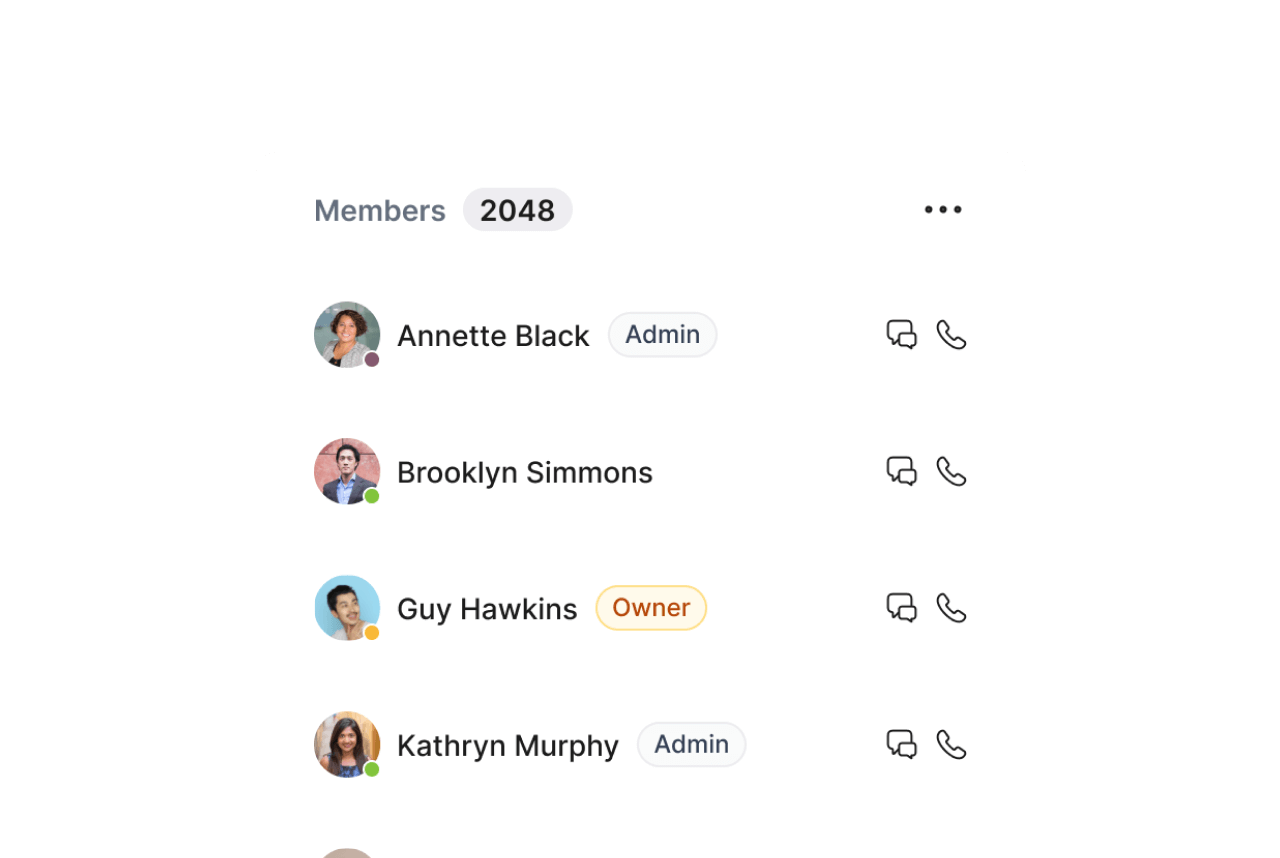This screenshot has height=858, width=1280.
Task: Call Brooklyn Simmons
Action: pyautogui.click(x=951, y=471)
